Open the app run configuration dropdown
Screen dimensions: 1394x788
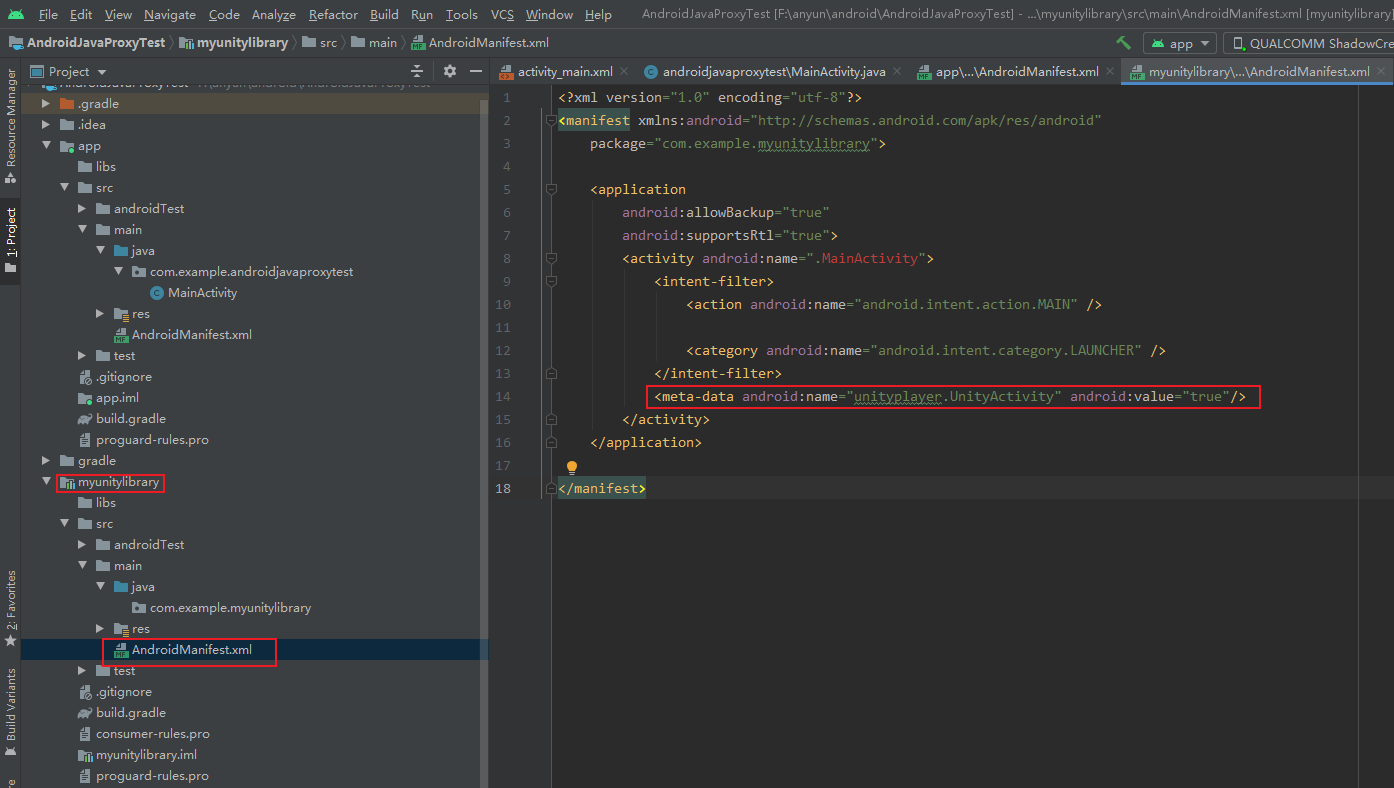click(x=1180, y=43)
